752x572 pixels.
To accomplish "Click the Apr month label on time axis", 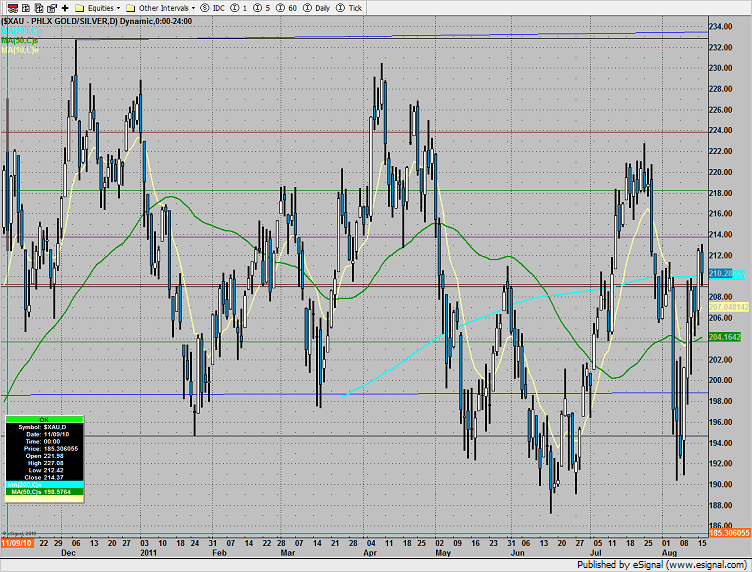I will [x=370, y=553].
